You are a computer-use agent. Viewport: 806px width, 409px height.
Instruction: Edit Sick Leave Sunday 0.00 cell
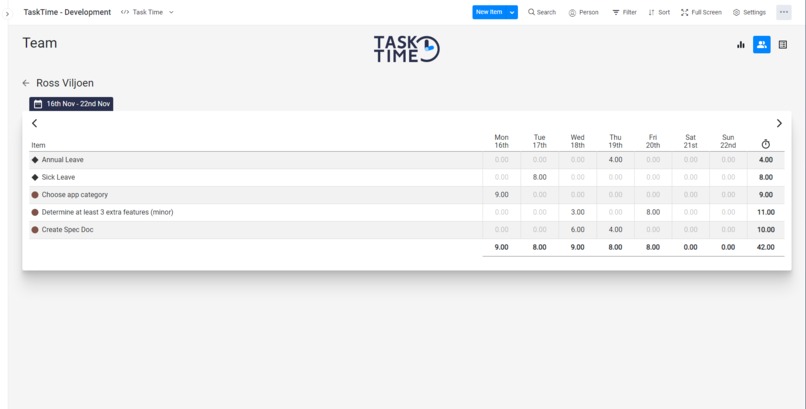[x=728, y=177]
